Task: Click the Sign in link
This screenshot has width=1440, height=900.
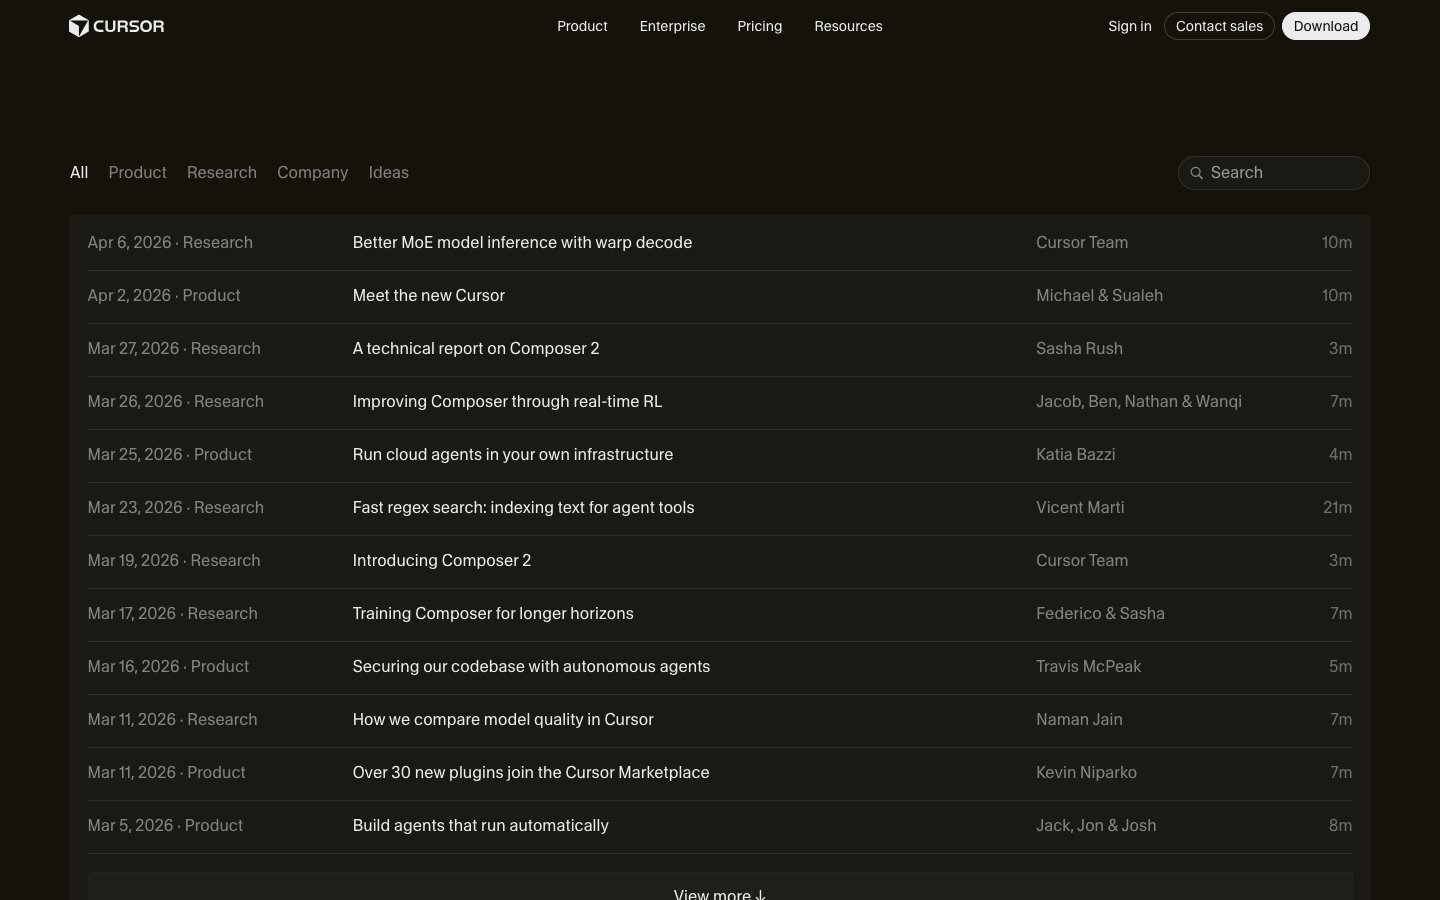Action: pyautogui.click(x=1129, y=26)
